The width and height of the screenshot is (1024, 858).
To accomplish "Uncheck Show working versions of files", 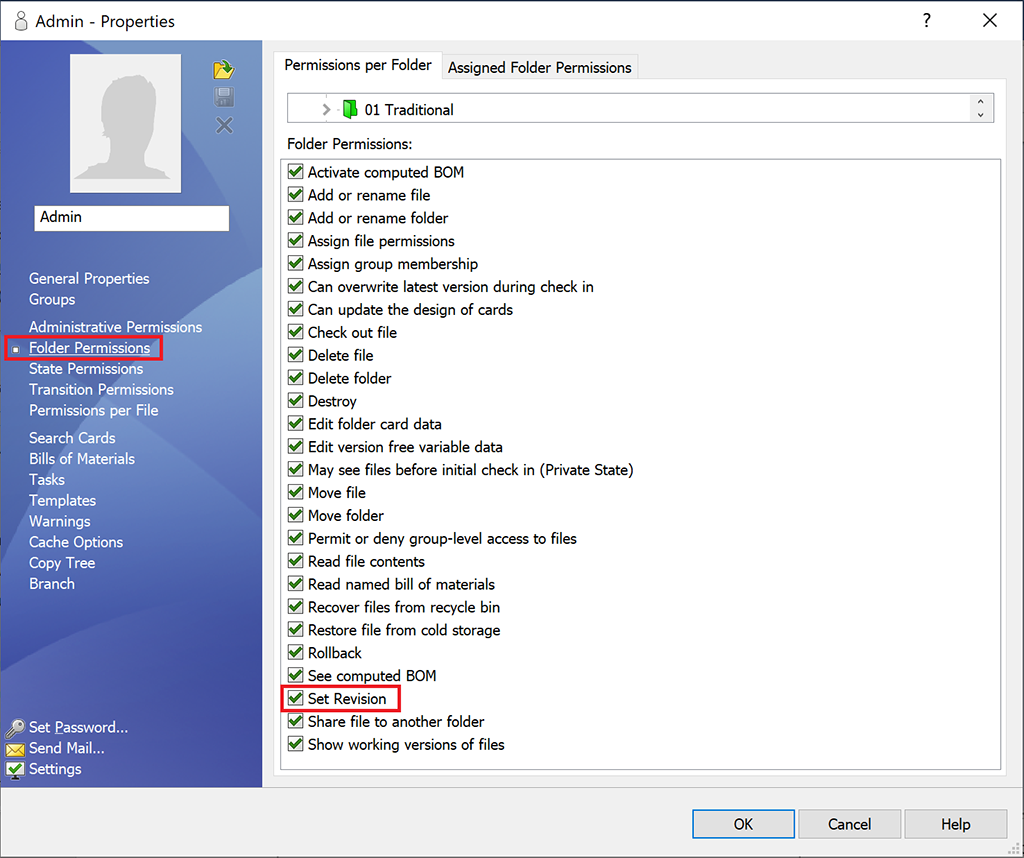I will [295, 744].
